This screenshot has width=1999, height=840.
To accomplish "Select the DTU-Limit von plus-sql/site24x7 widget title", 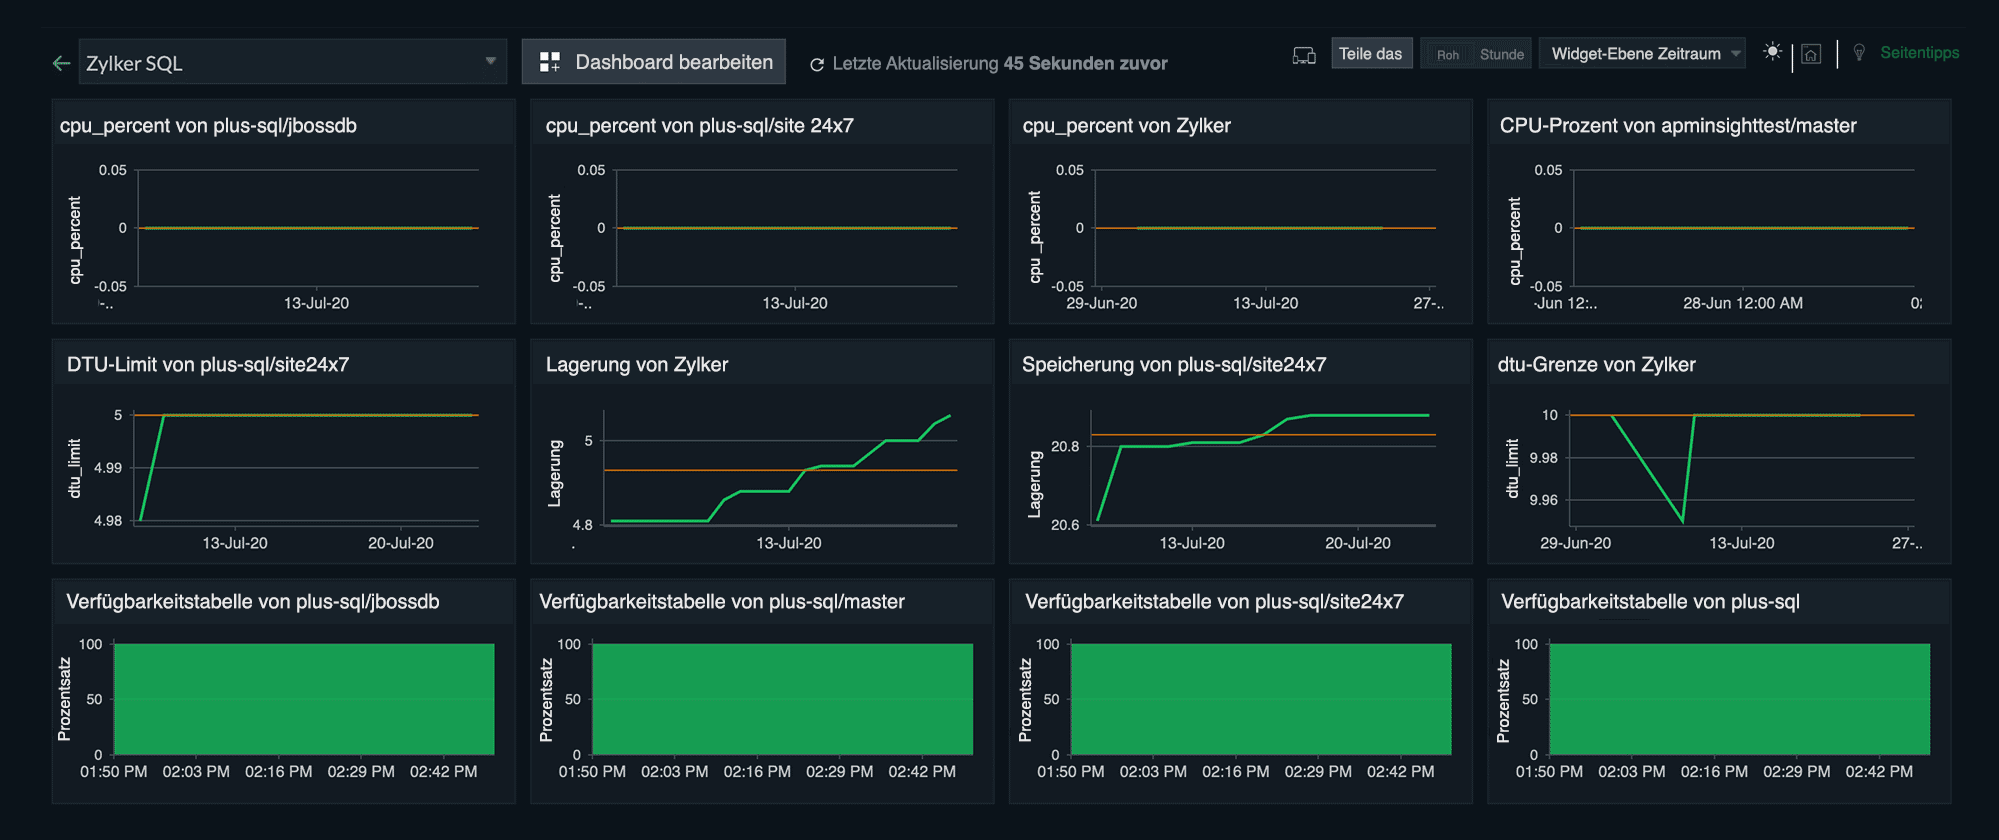I will pos(208,365).
